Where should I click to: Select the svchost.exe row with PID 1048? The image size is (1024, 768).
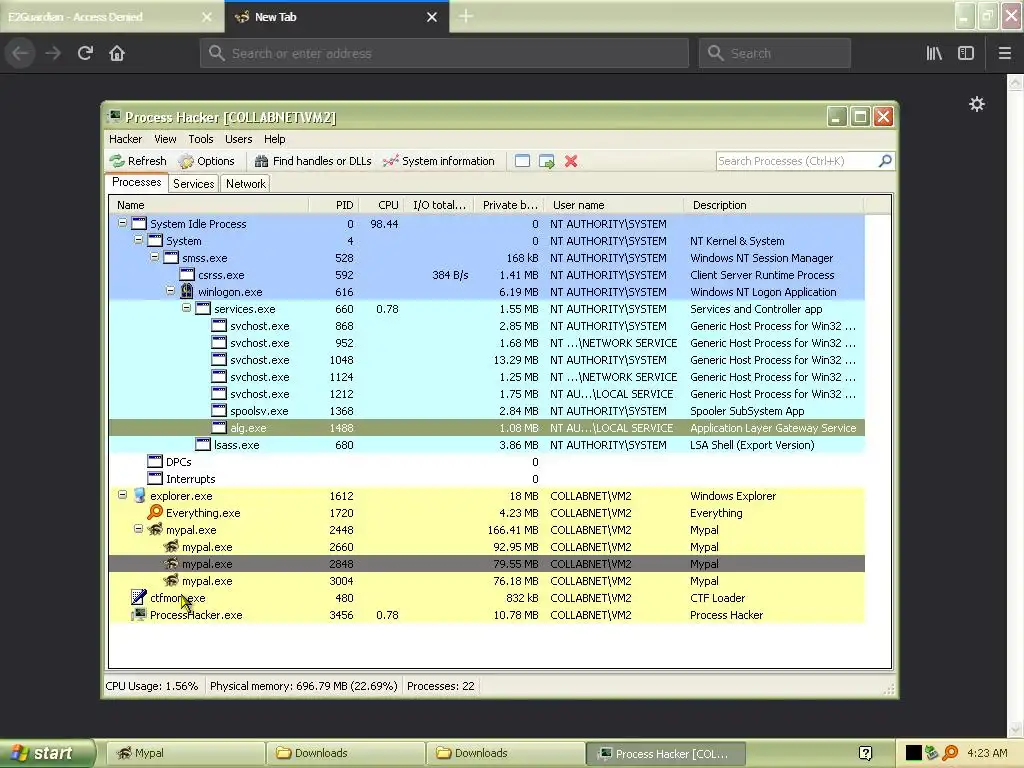[x=487, y=360]
